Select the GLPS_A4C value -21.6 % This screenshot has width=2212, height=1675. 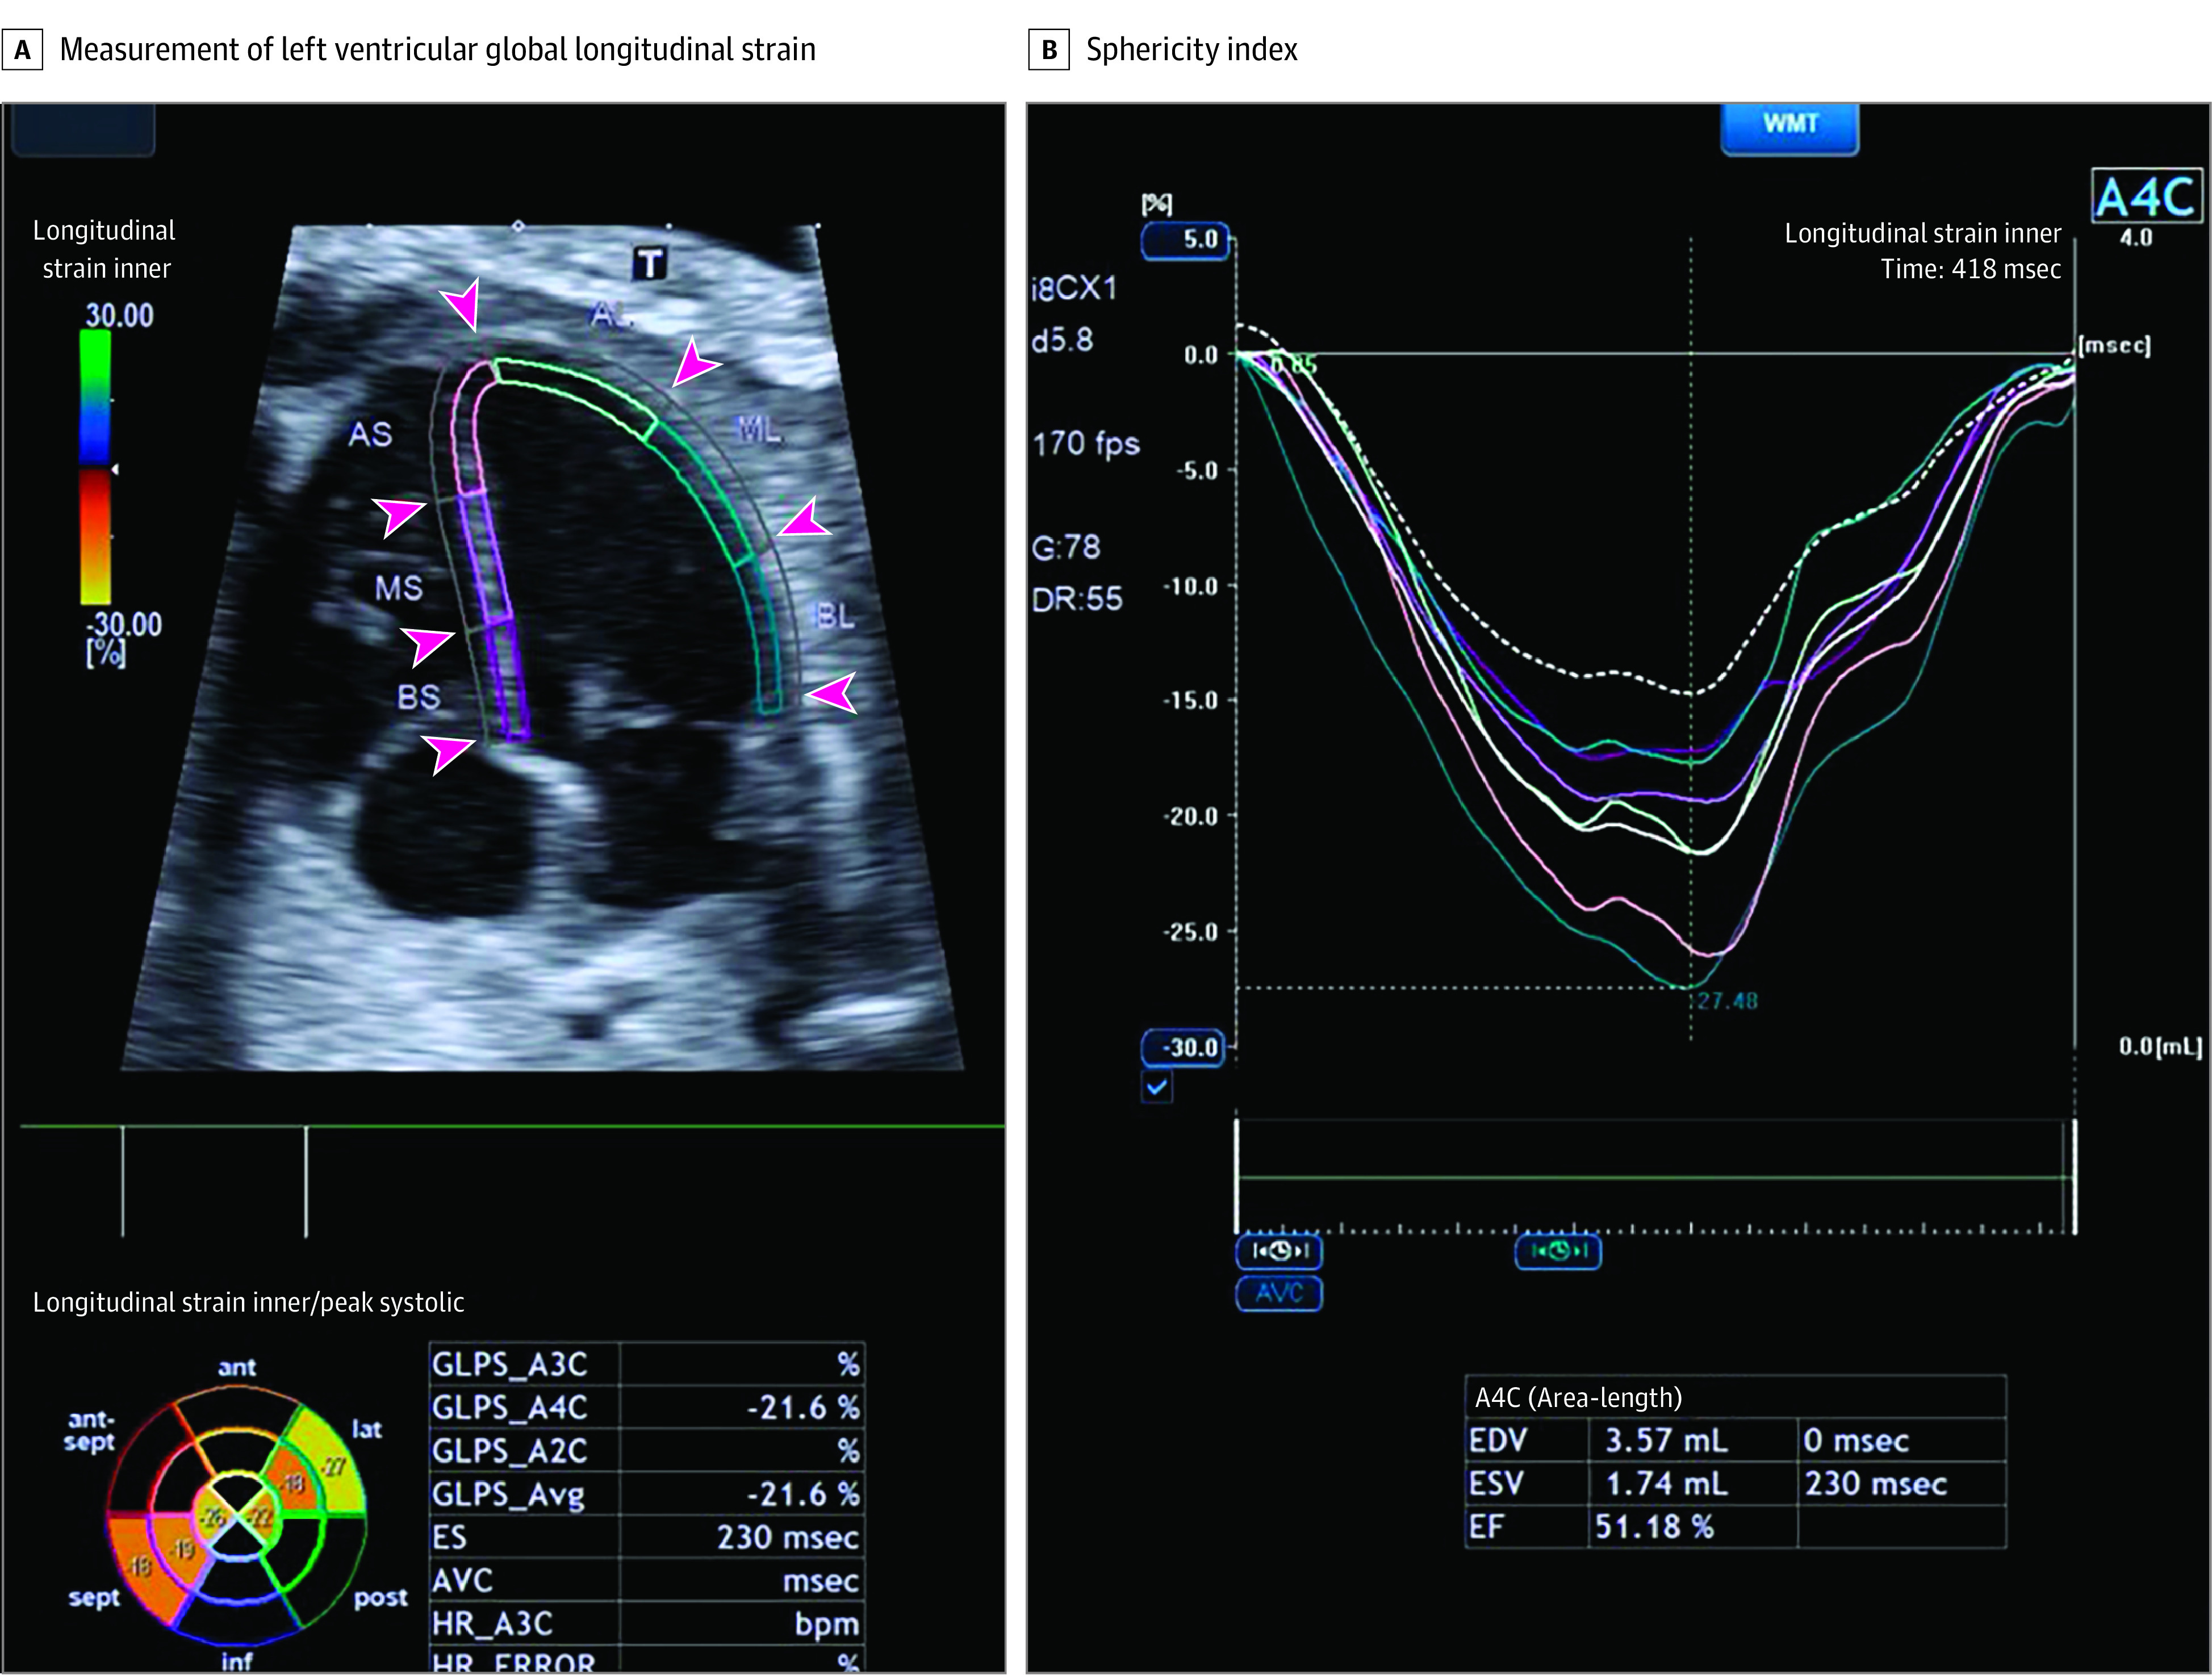click(804, 1407)
